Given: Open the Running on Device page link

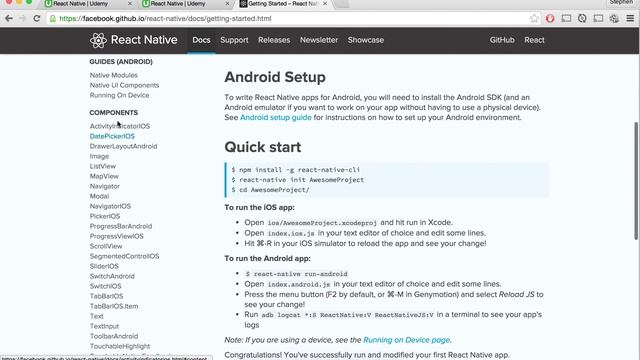Looking at the screenshot, I should coord(407,340).
